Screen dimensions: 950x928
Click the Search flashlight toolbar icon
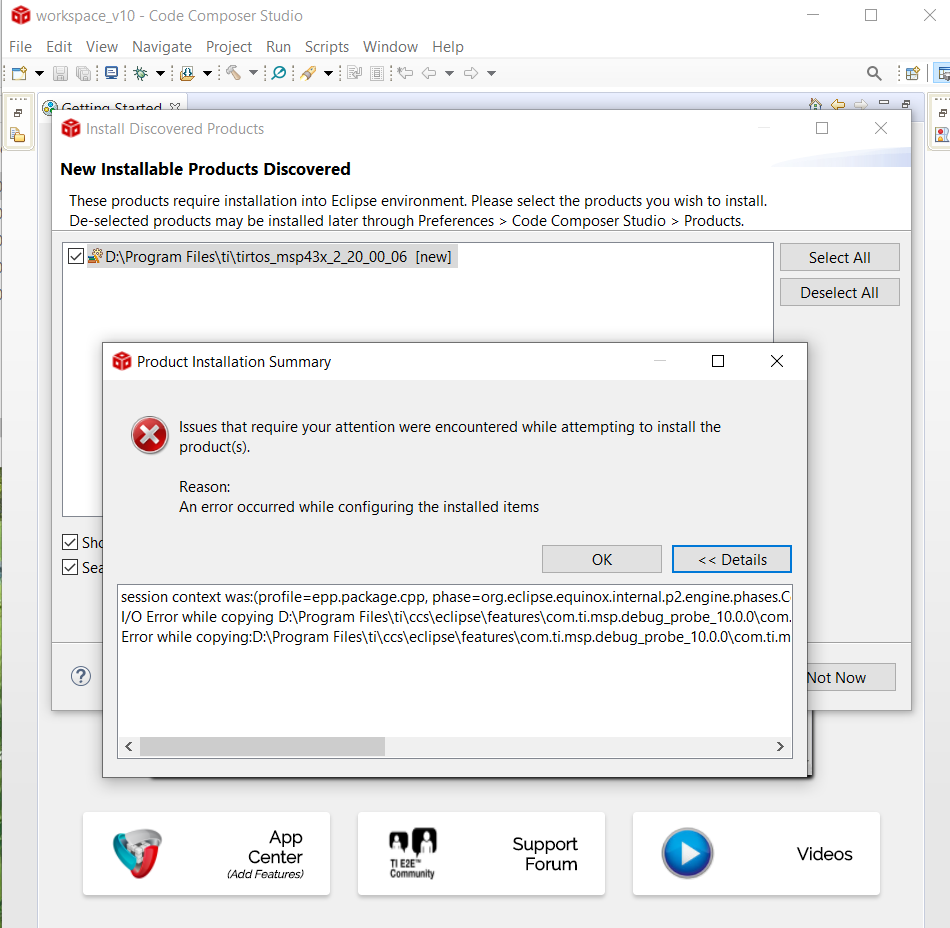[308, 73]
